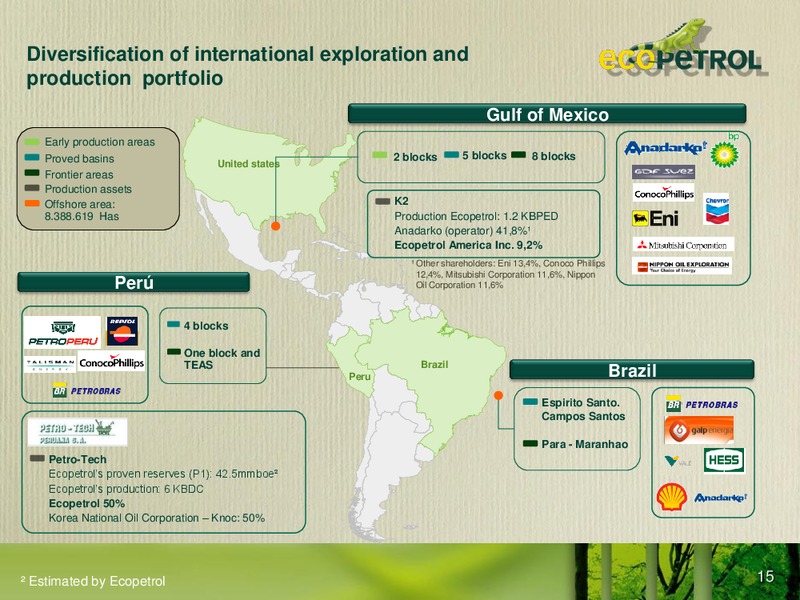
Task: Click the Anadarko logo in Gulf of Mexico box
Action: point(665,148)
